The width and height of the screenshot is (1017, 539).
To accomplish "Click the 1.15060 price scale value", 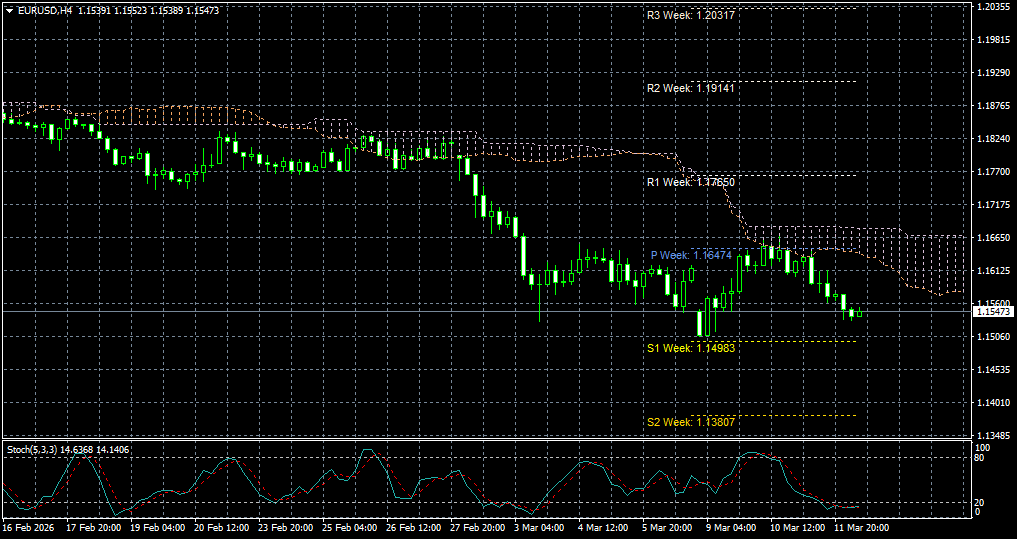I will (x=994, y=337).
